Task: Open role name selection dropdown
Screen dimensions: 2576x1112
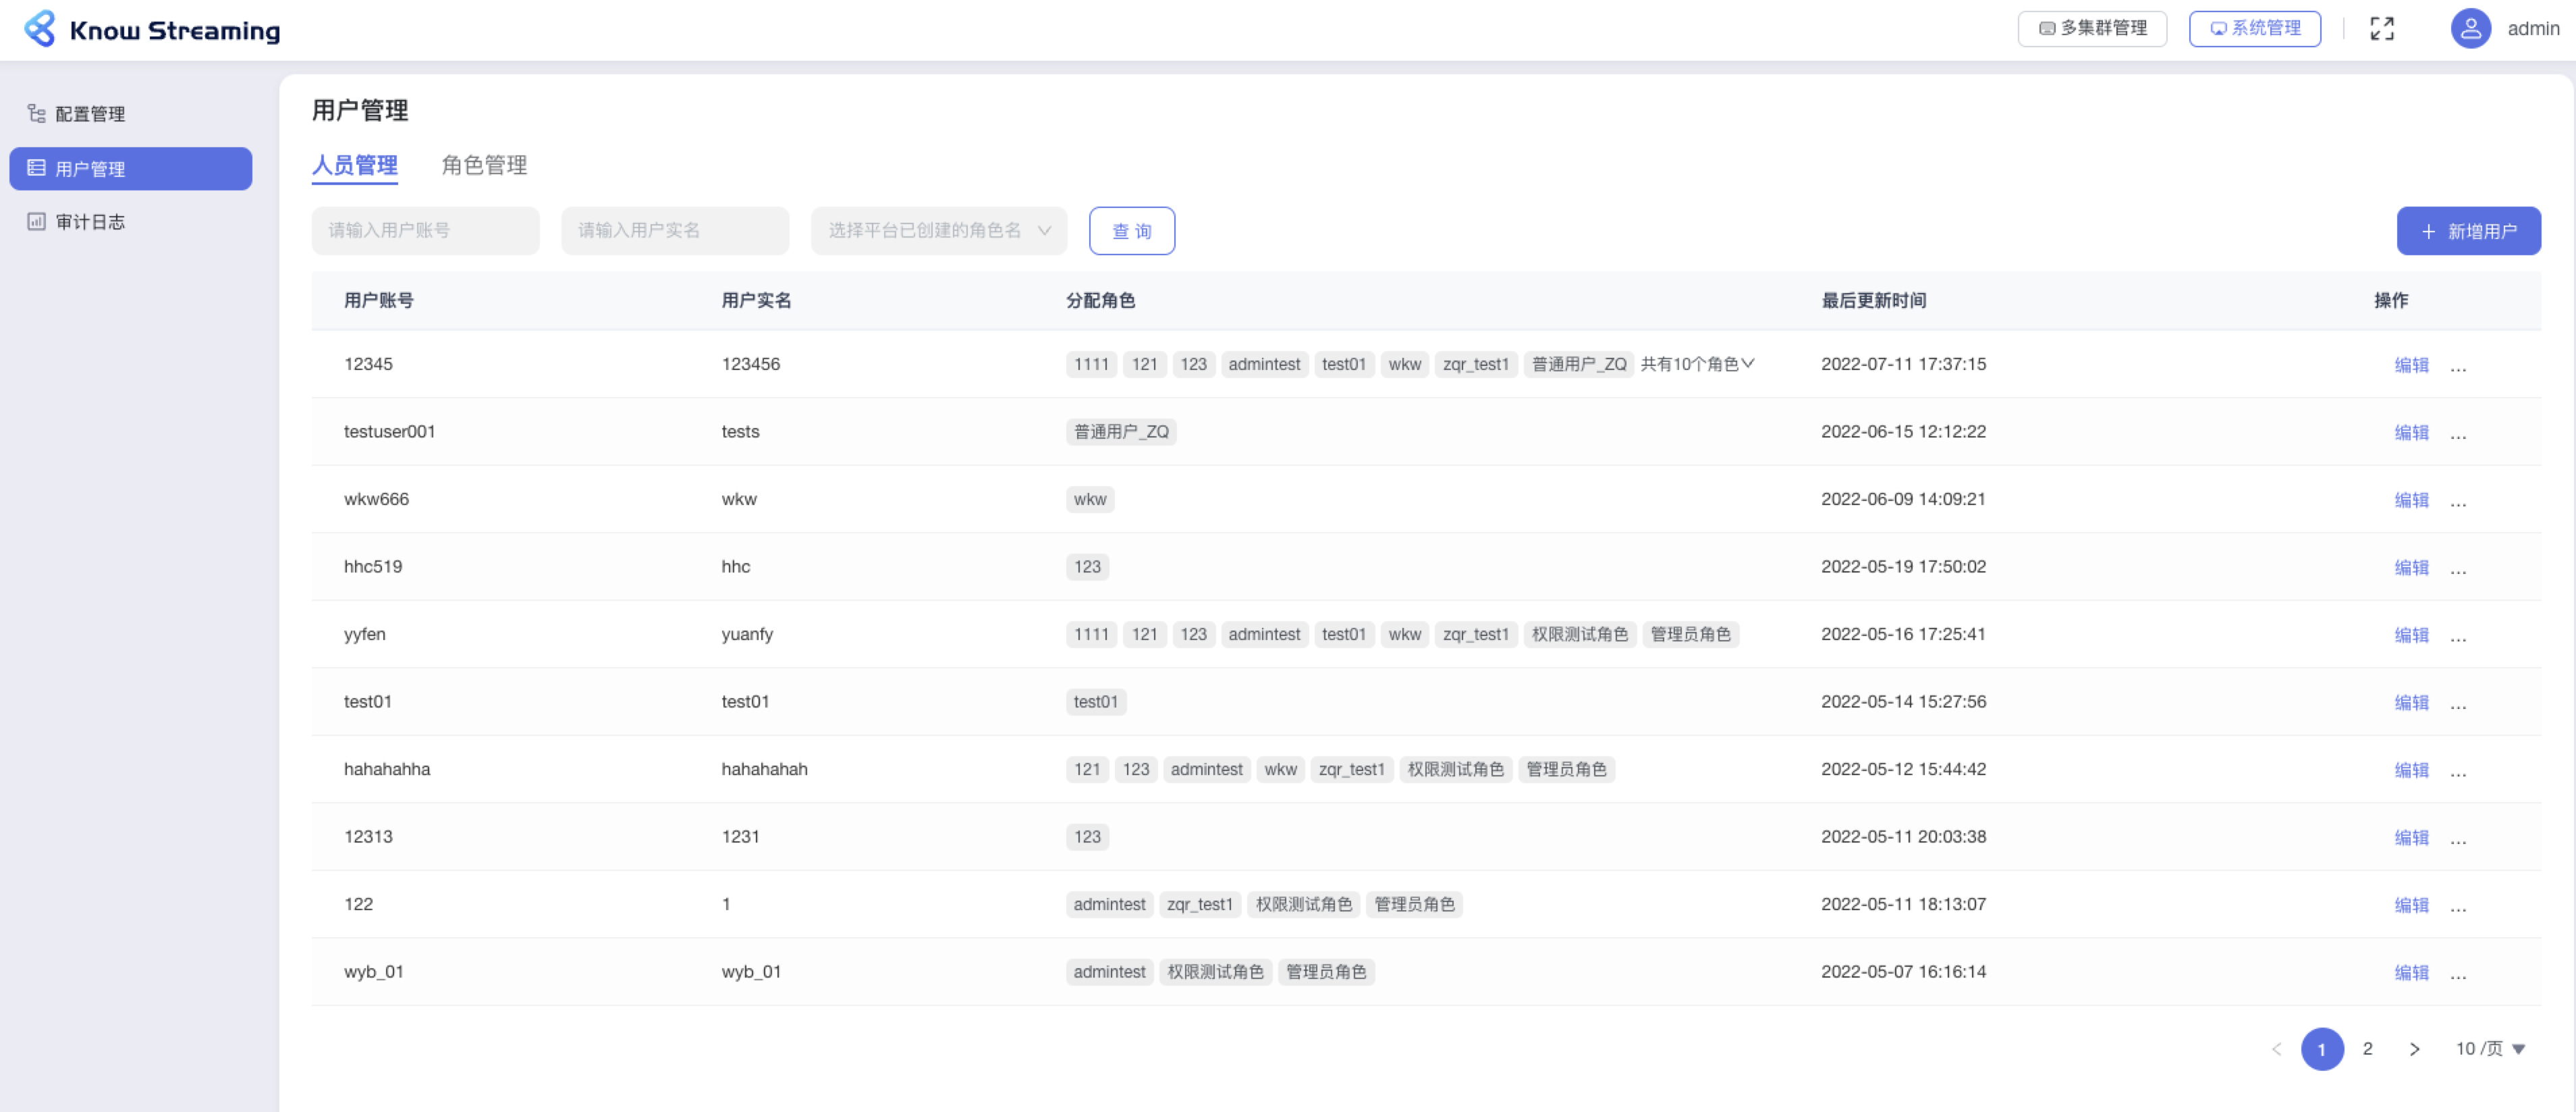Action: tap(938, 231)
